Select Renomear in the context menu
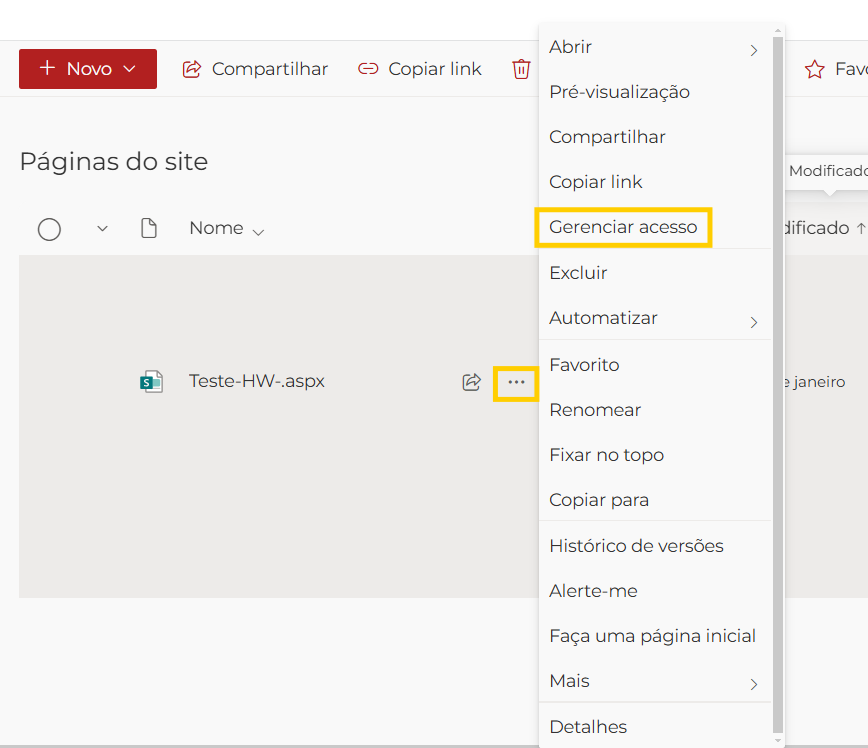Viewport: 868px width, 748px height. click(595, 410)
